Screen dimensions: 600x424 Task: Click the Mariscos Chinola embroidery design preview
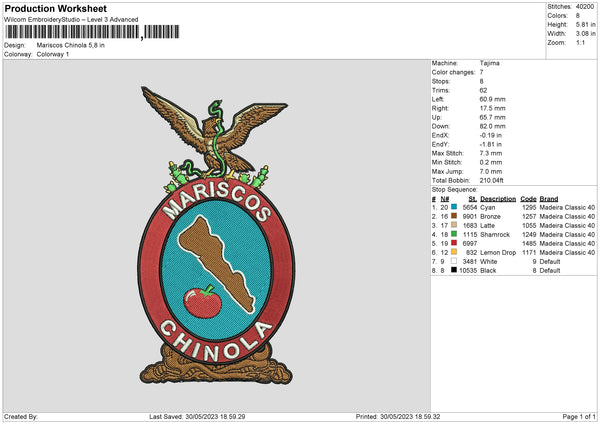tap(216, 235)
